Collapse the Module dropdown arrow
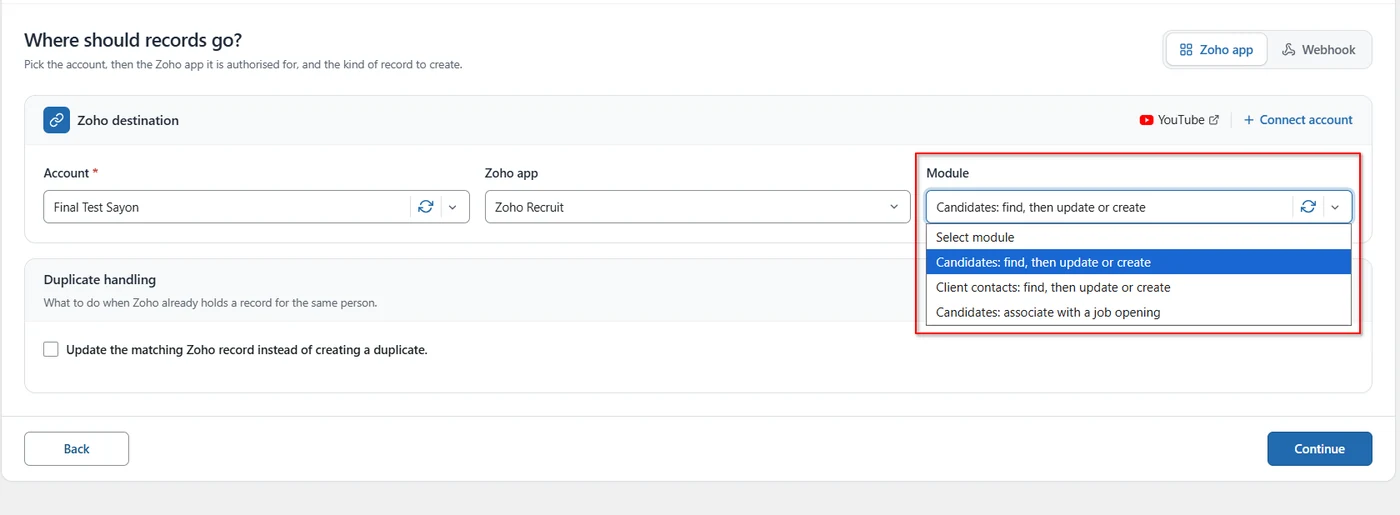 pyautogui.click(x=1335, y=207)
